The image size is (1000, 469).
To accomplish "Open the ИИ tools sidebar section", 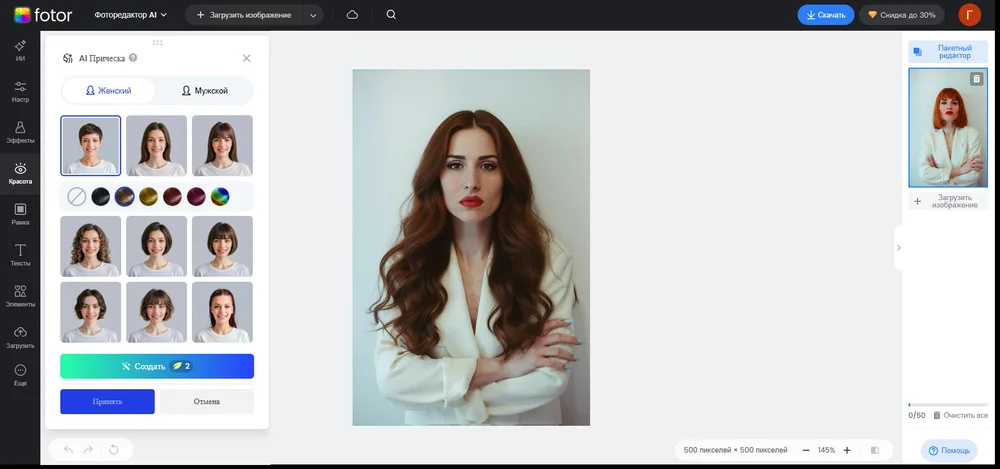I will click(20, 51).
